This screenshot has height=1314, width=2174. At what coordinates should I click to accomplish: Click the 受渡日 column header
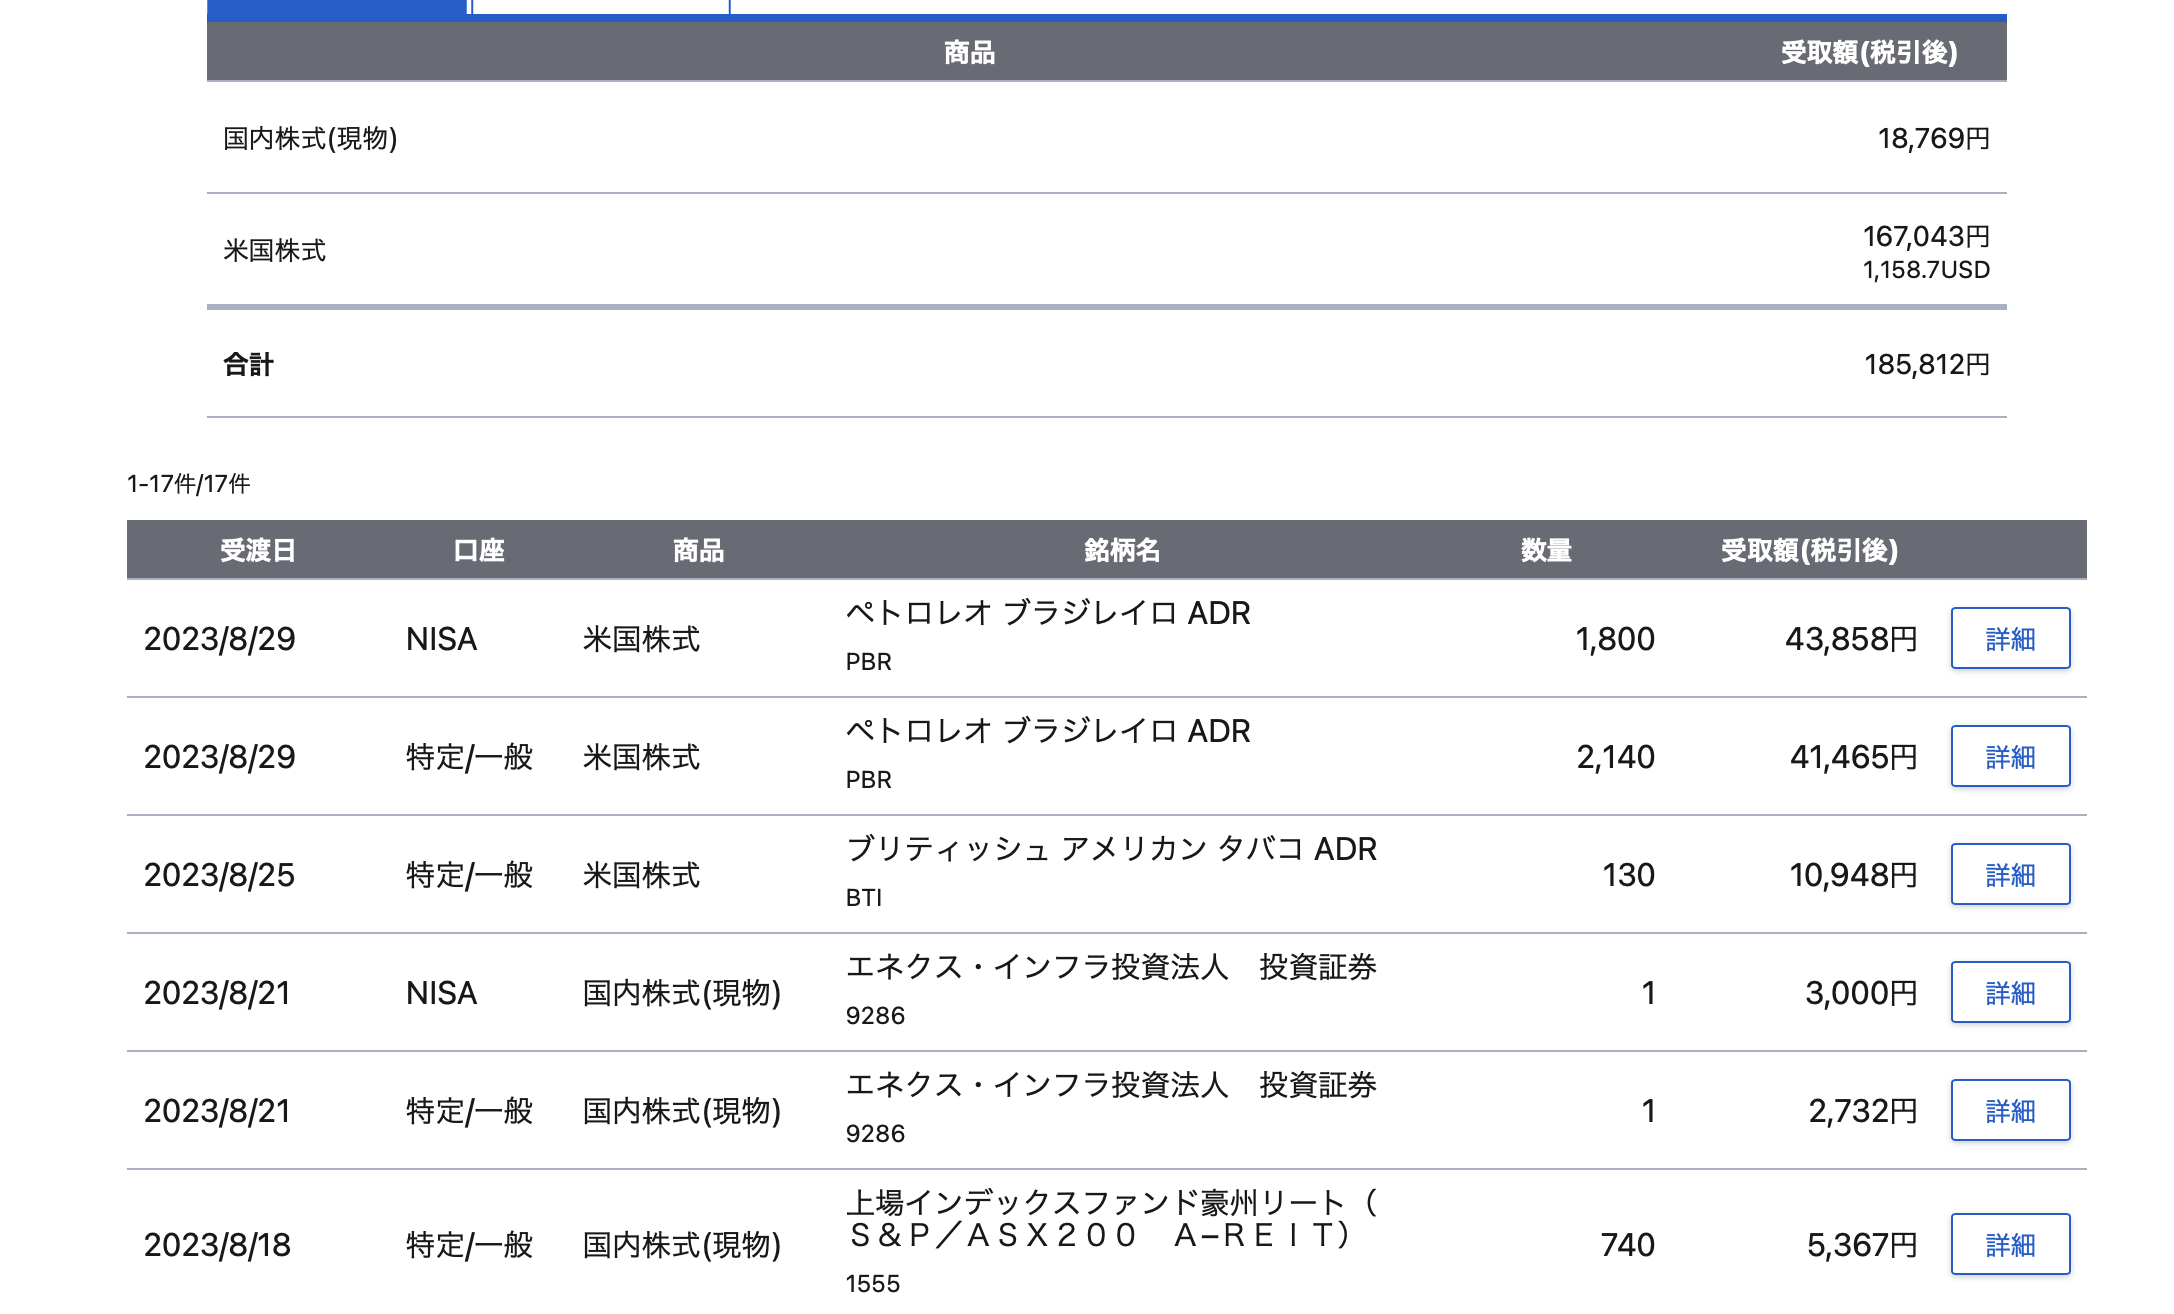pyautogui.click(x=258, y=550)
